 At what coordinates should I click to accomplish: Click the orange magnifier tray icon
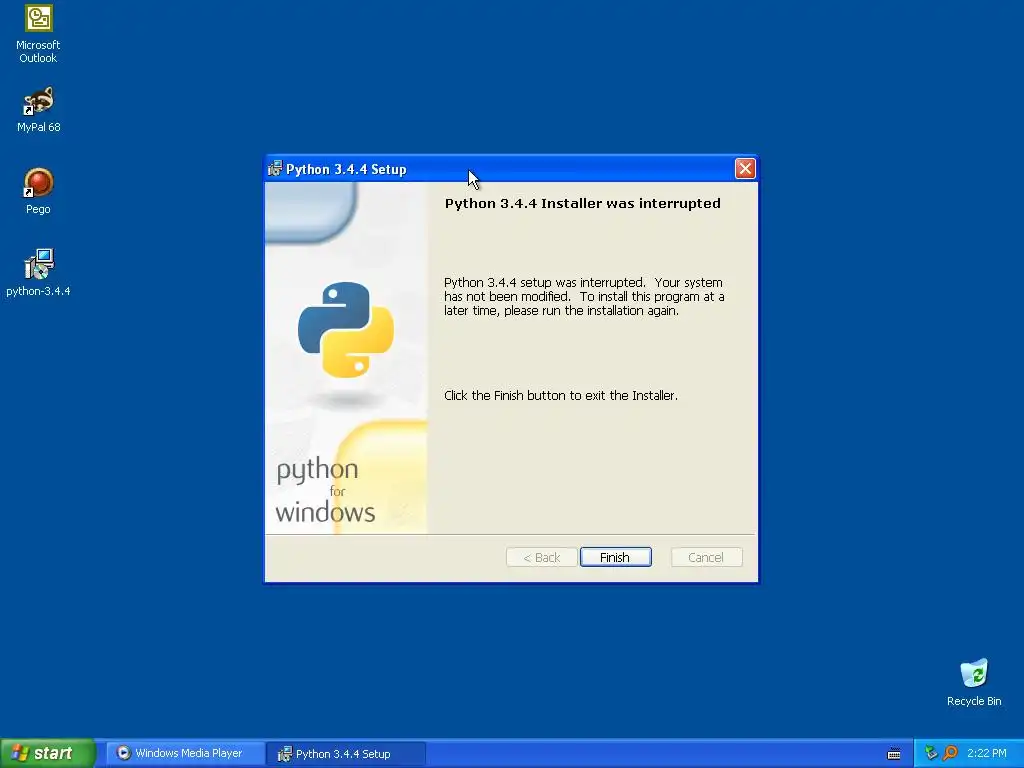point(950,753)
